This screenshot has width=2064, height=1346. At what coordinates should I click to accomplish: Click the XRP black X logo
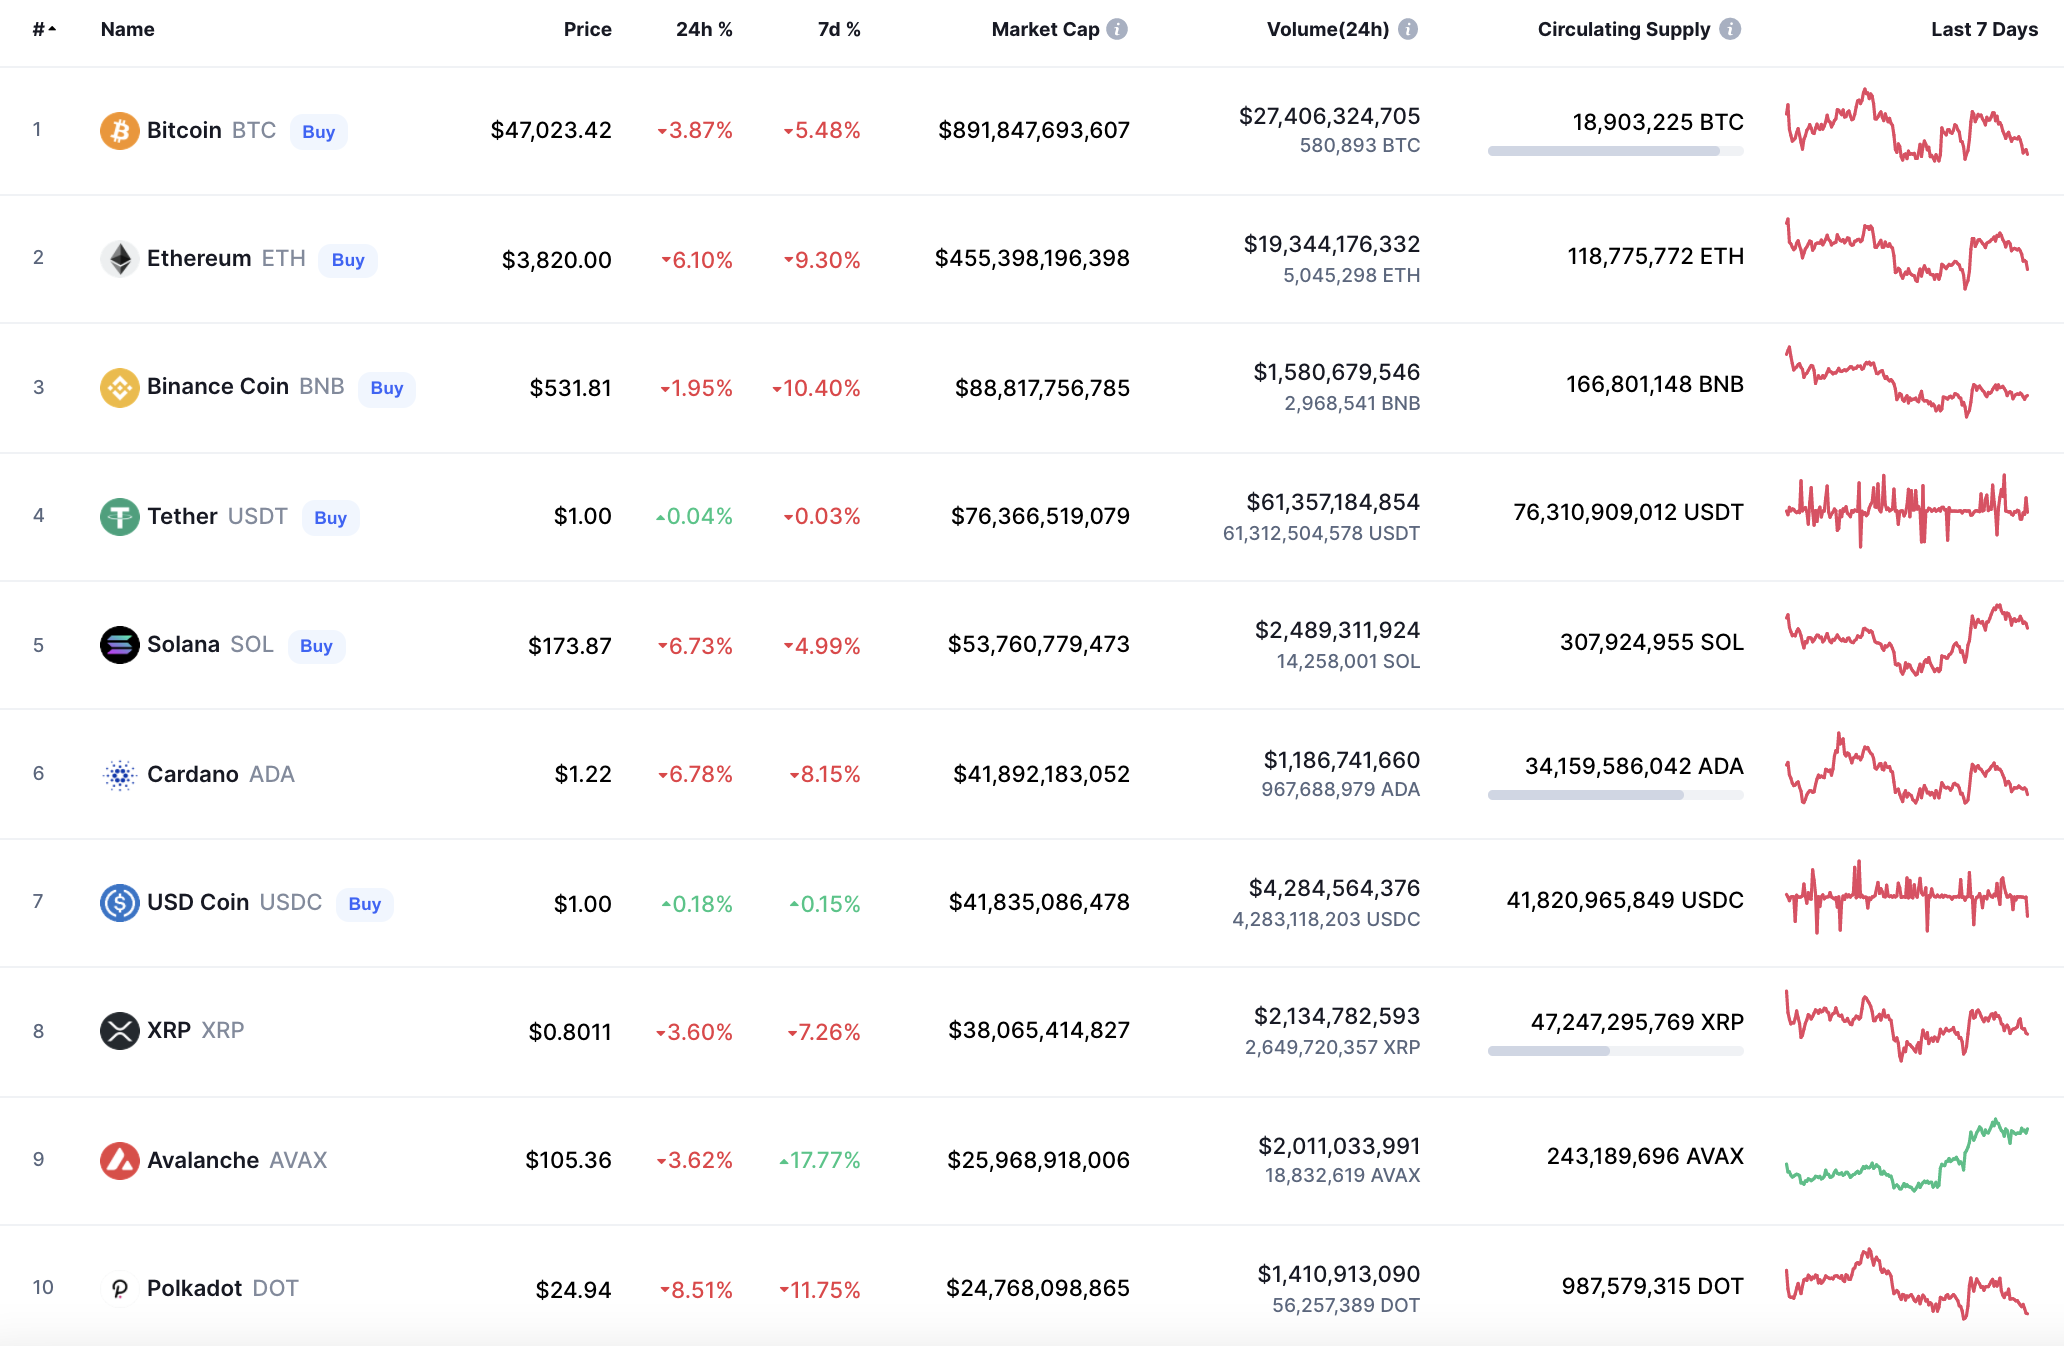click(119, 1031)
